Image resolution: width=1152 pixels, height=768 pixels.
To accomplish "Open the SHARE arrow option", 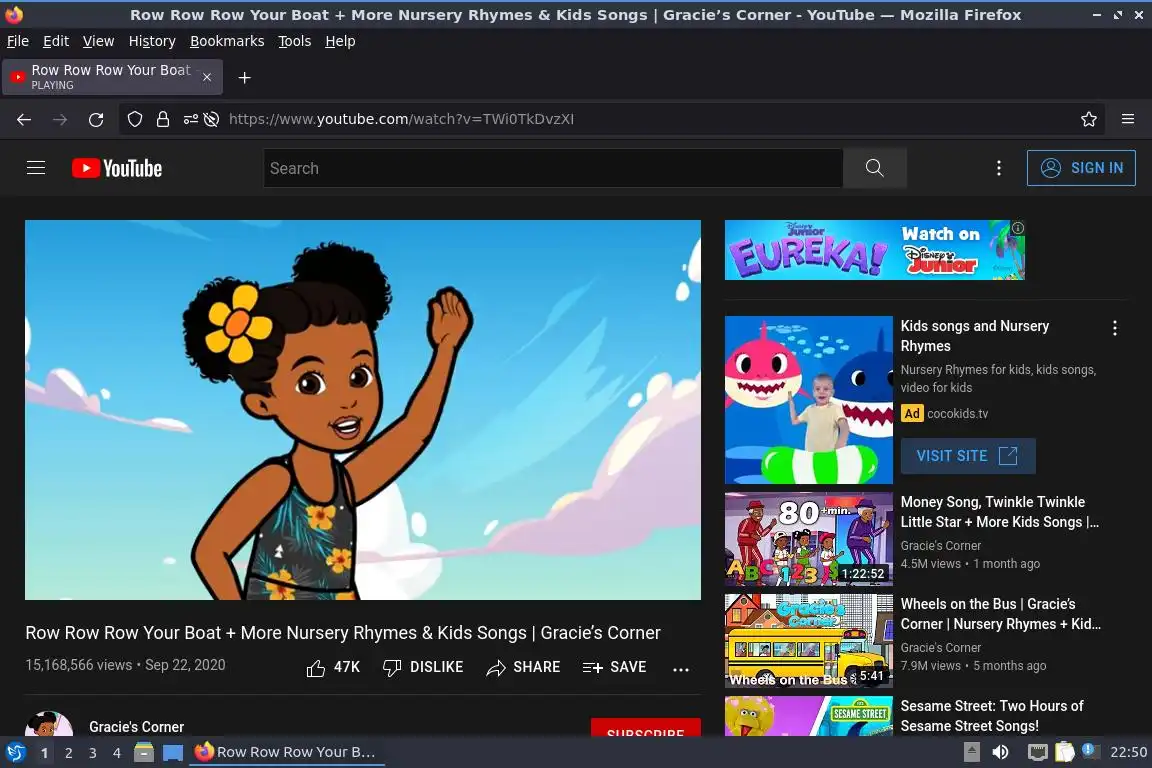I will pos(523,667).
